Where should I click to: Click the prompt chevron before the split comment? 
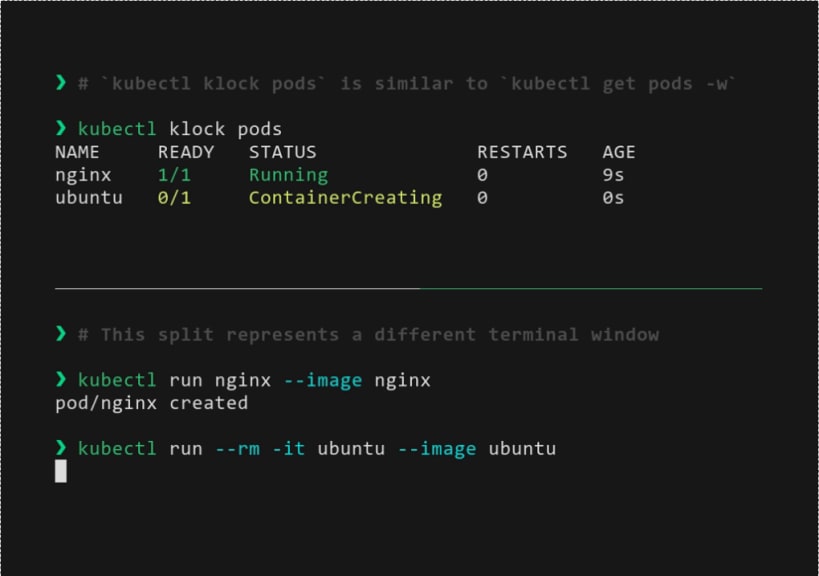[x=61, y=334]
